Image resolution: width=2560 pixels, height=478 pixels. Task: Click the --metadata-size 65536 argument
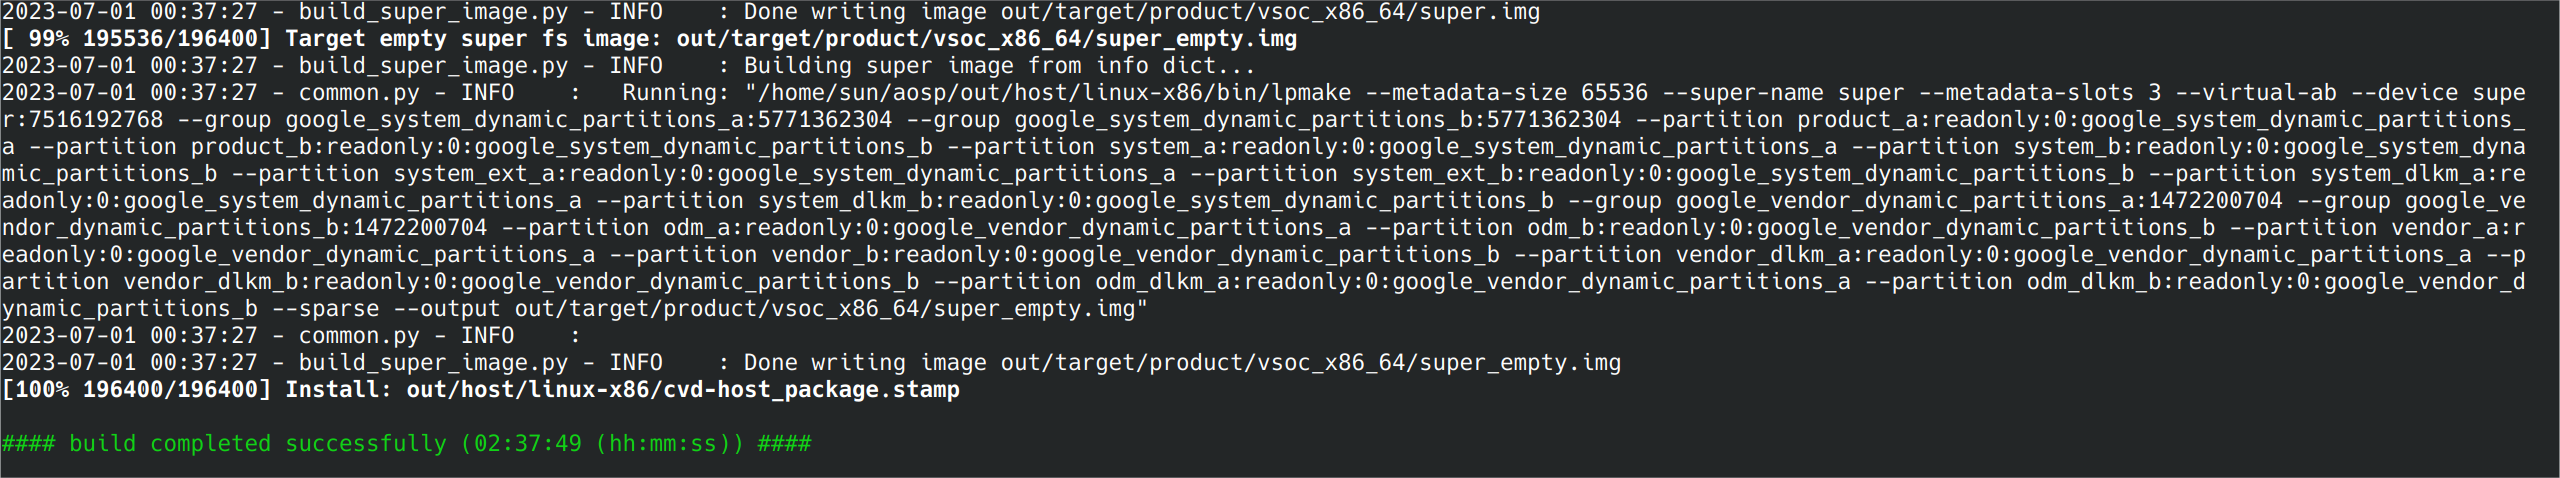1507,92
